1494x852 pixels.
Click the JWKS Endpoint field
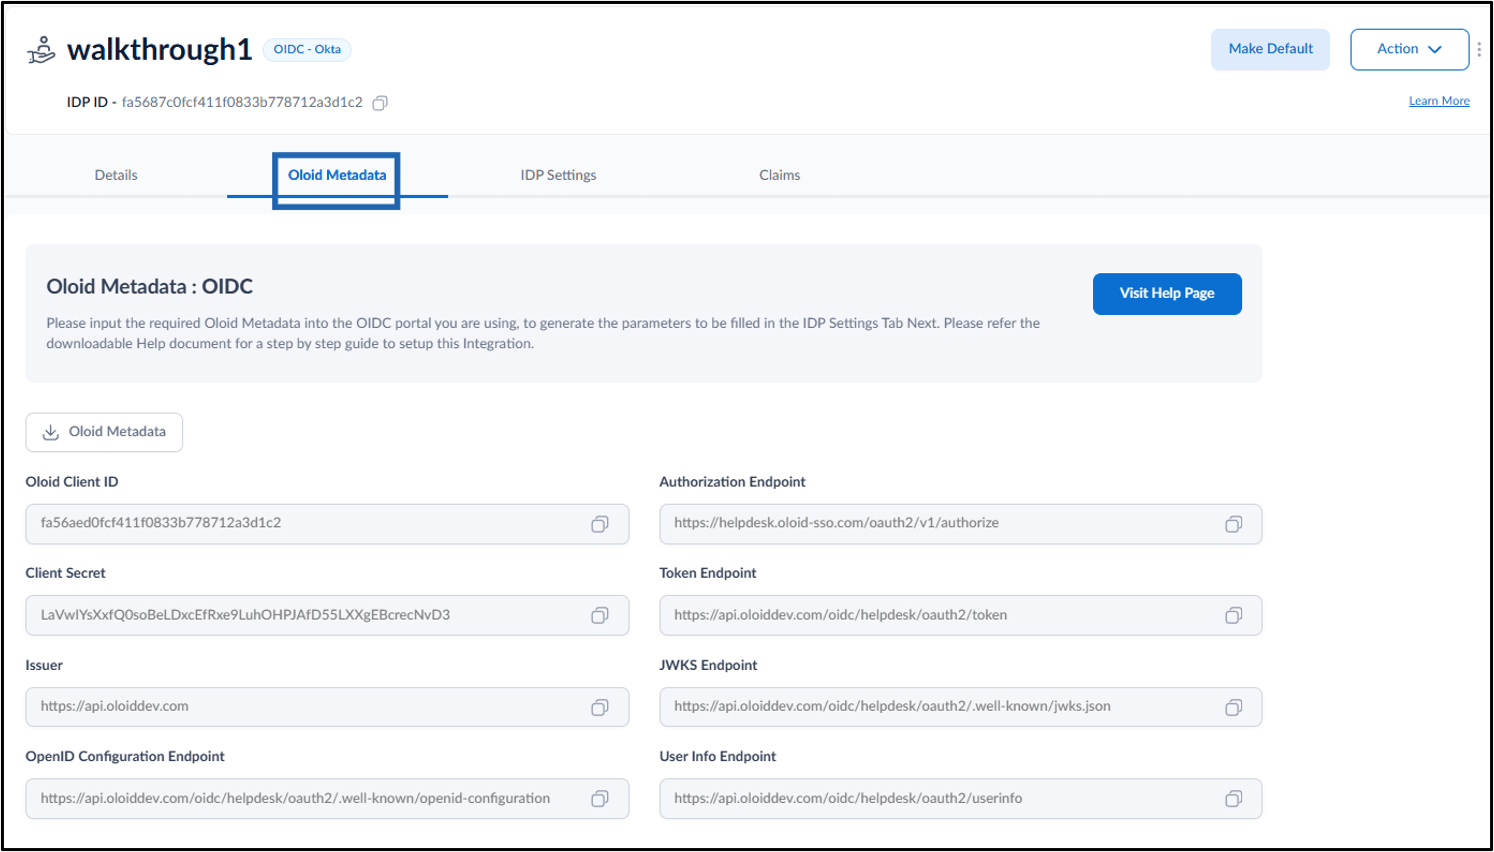pos(960,707)
